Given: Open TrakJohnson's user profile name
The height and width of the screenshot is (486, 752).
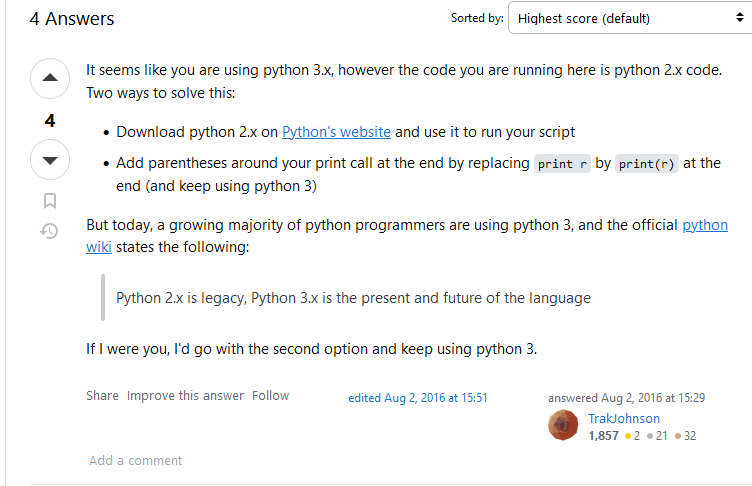Looking at the screenshot, I should (x=624, y=418).
